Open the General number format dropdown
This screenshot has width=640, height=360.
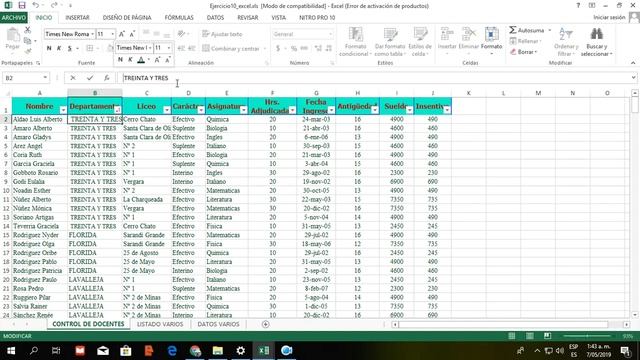(330, 34)
